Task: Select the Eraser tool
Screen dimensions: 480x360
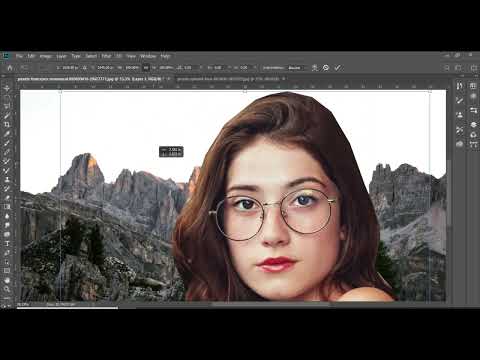Action: pos(7,198)
